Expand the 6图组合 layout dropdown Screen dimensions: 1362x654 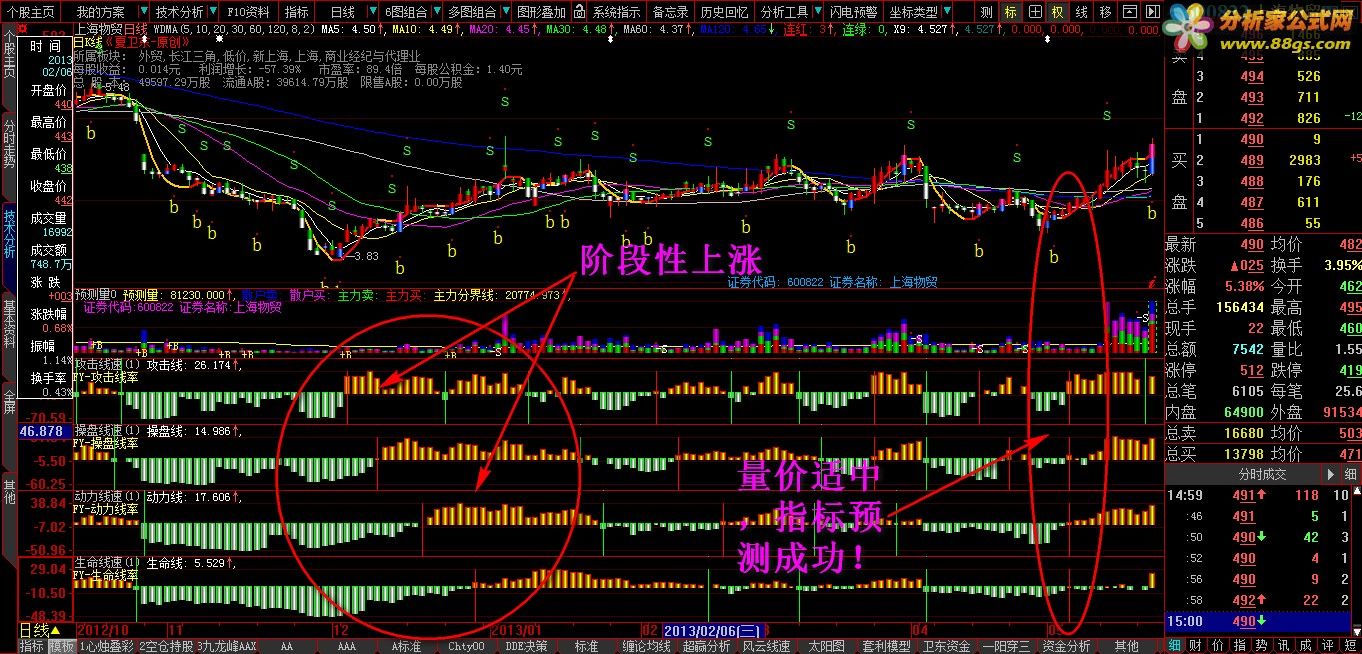[409, 12]
